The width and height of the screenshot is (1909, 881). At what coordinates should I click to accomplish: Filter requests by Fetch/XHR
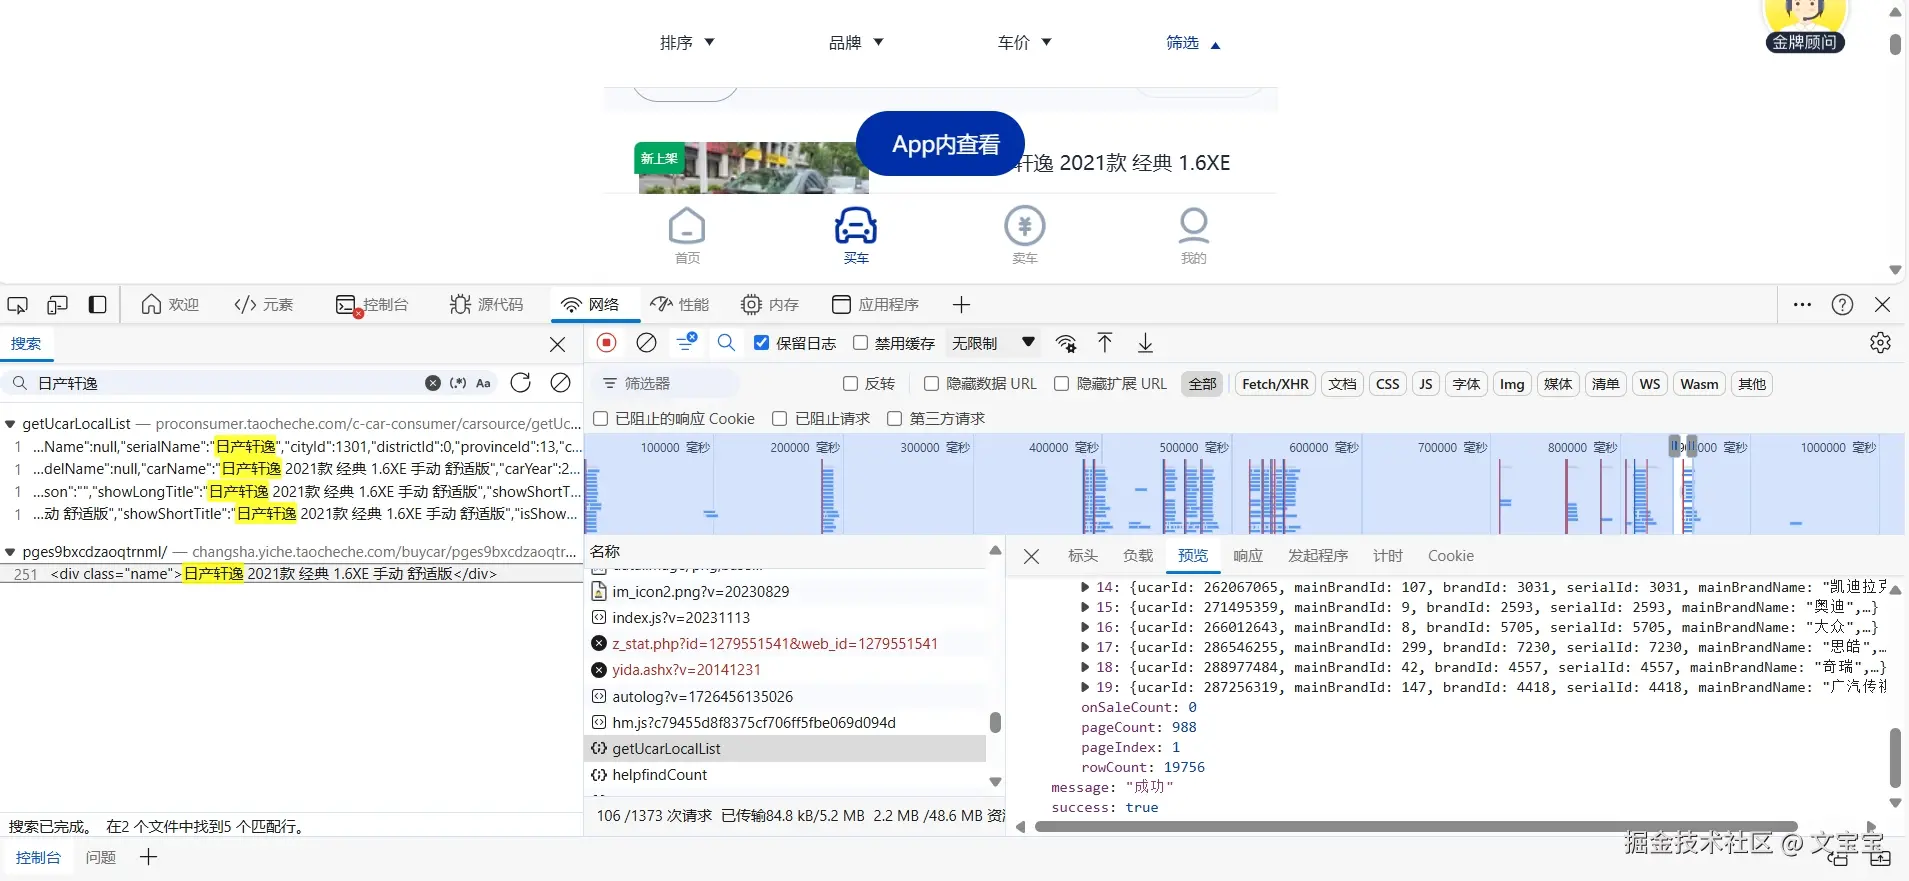1275,384
